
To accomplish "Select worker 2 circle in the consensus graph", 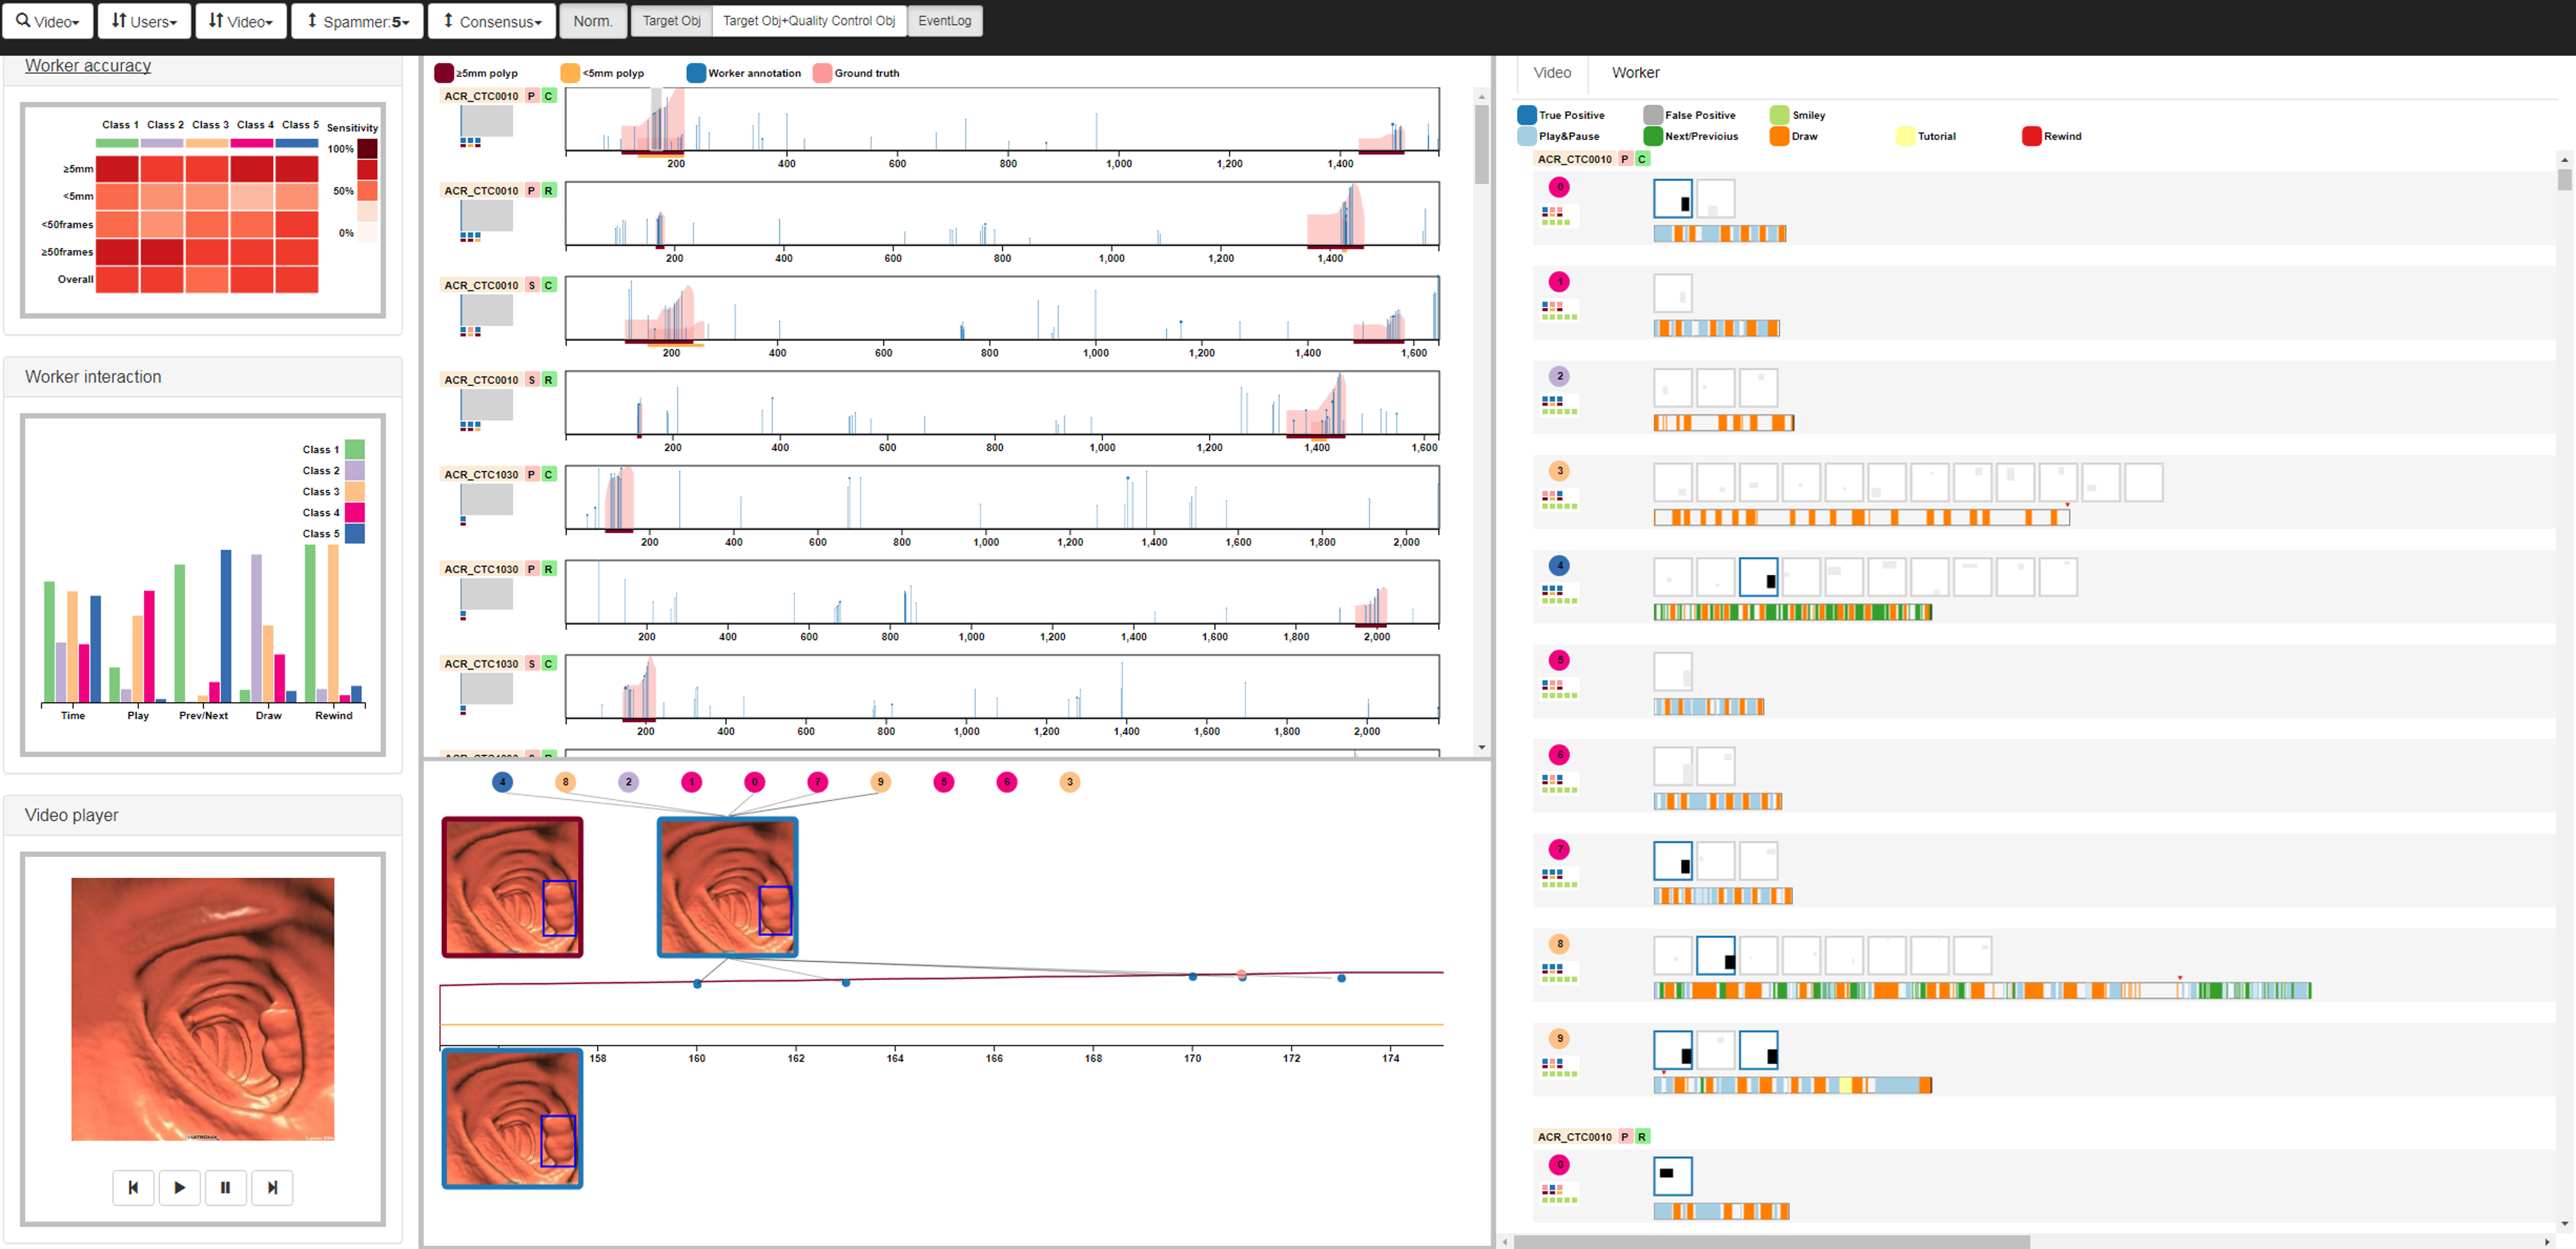I will [x=629, y=782].
